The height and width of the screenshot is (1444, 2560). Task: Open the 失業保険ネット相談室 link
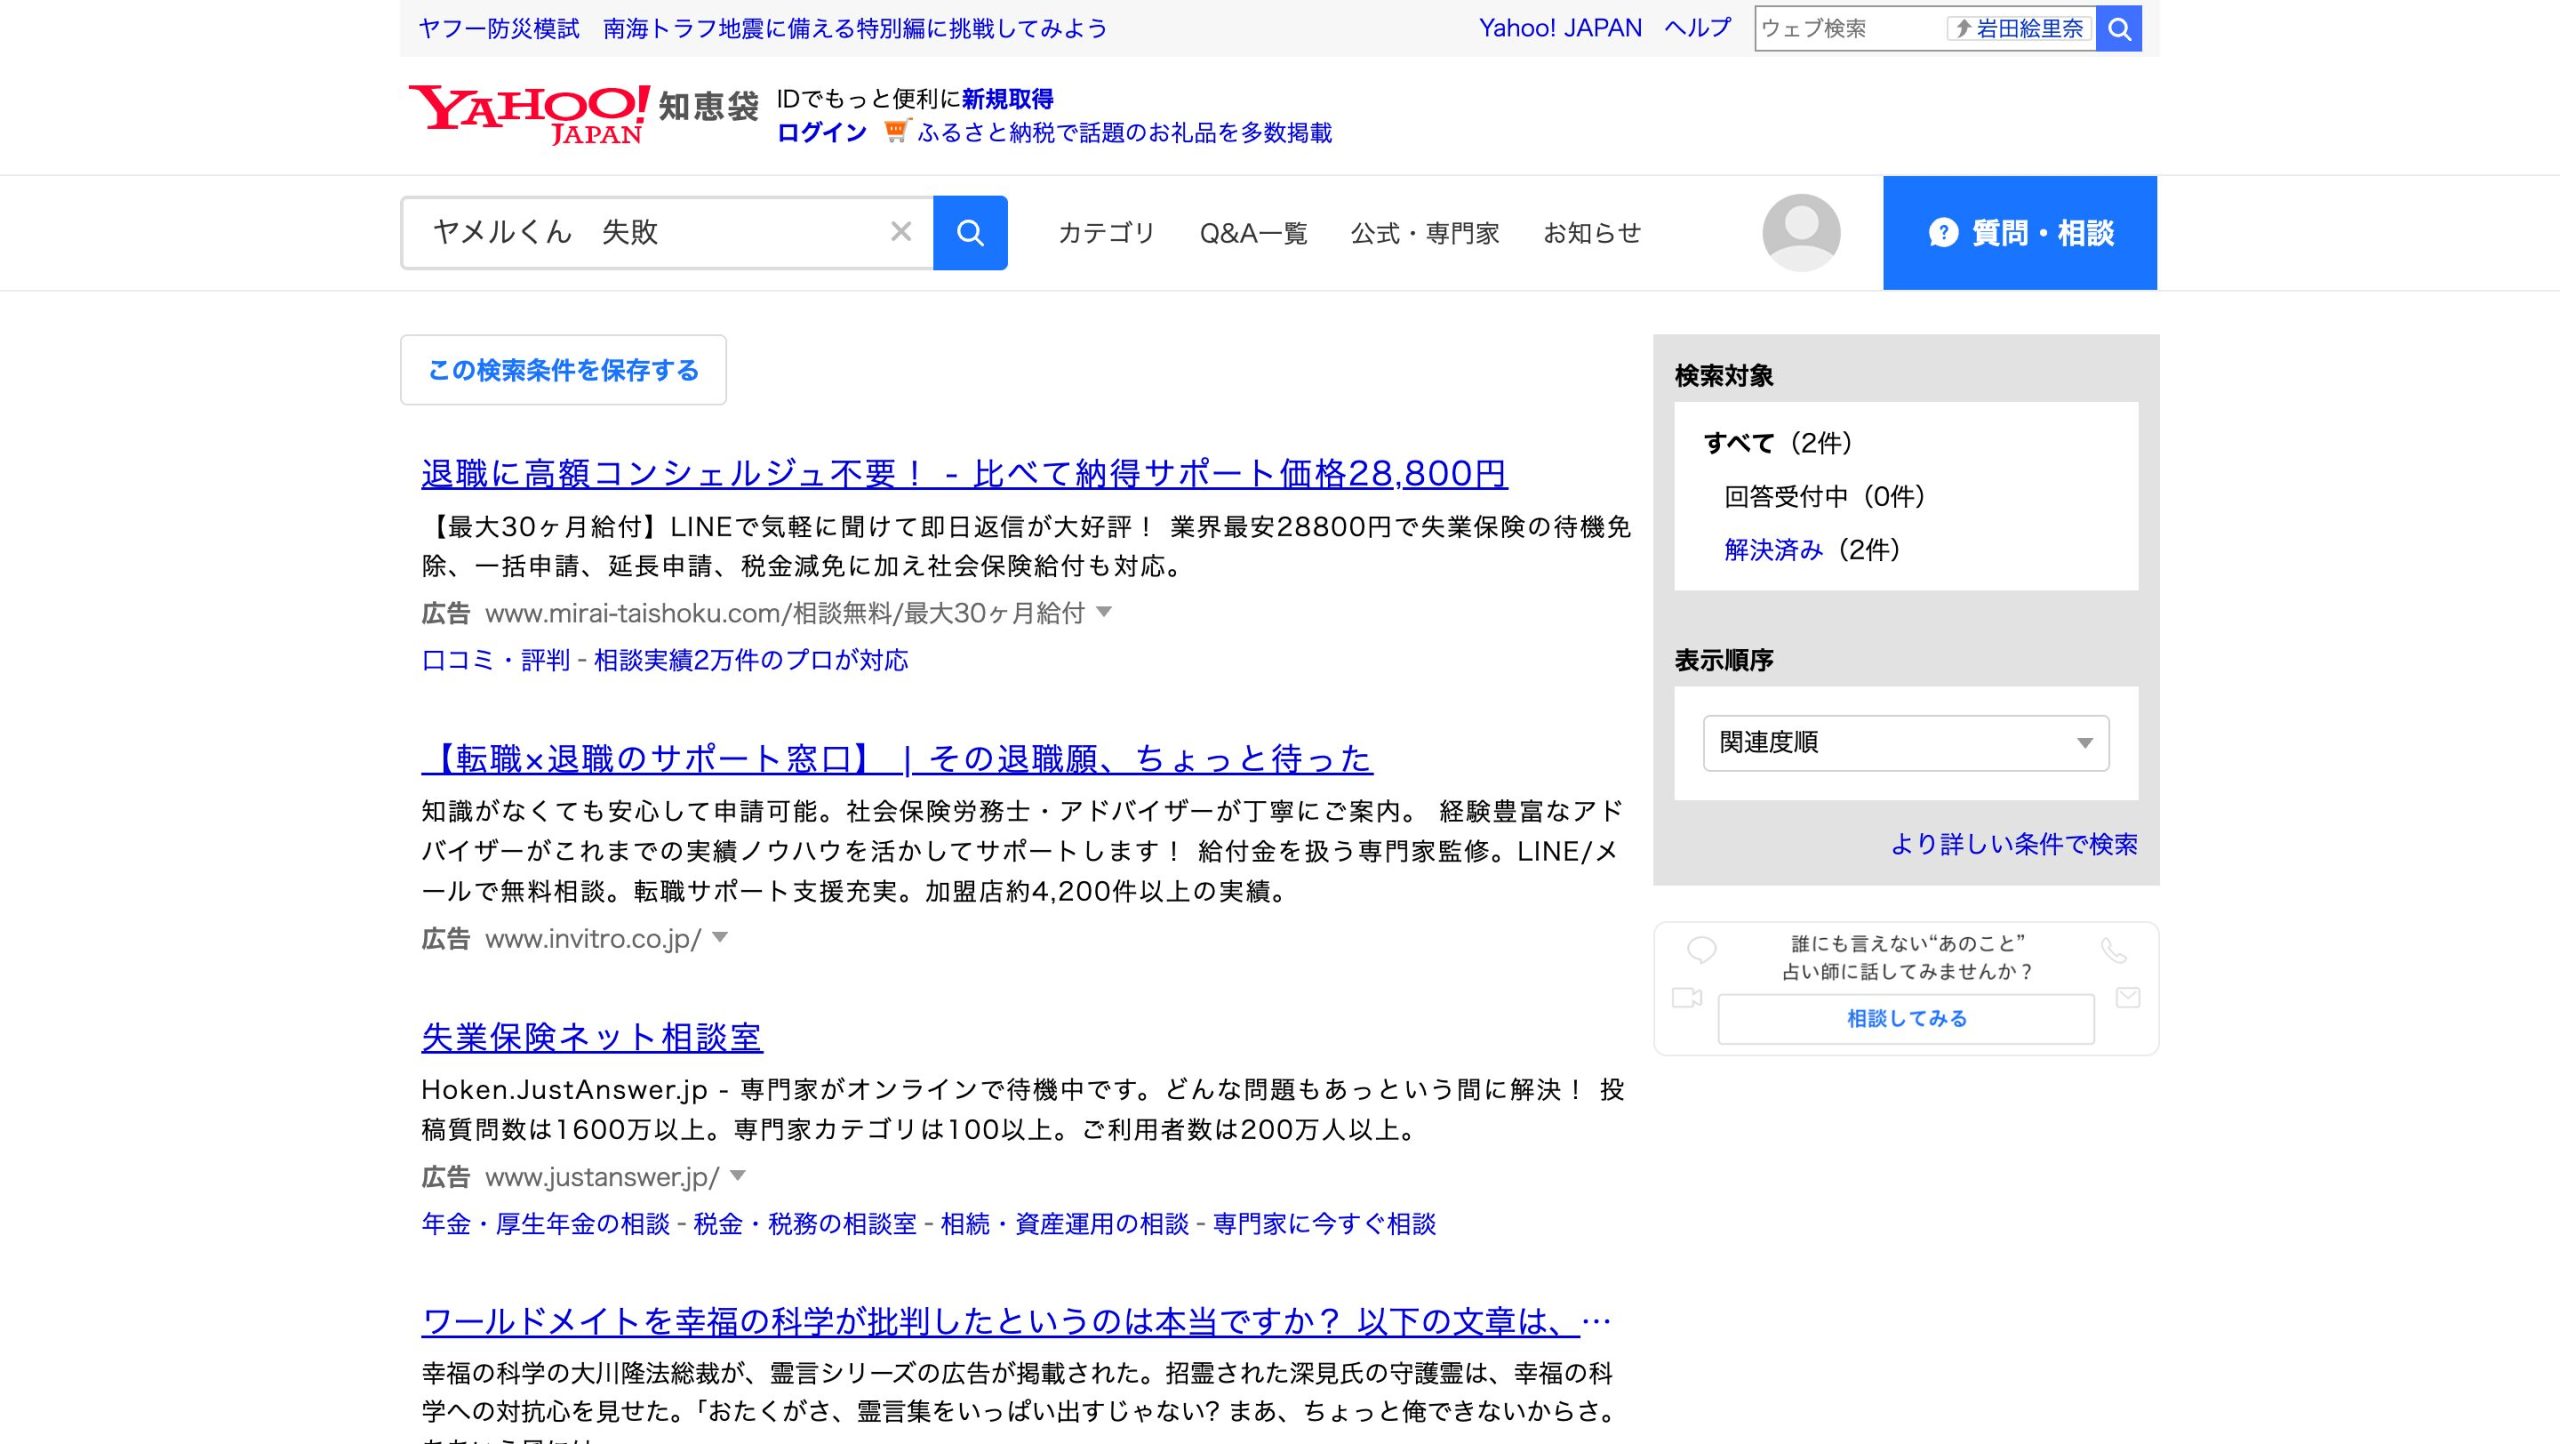click(x=592, y=1037)
